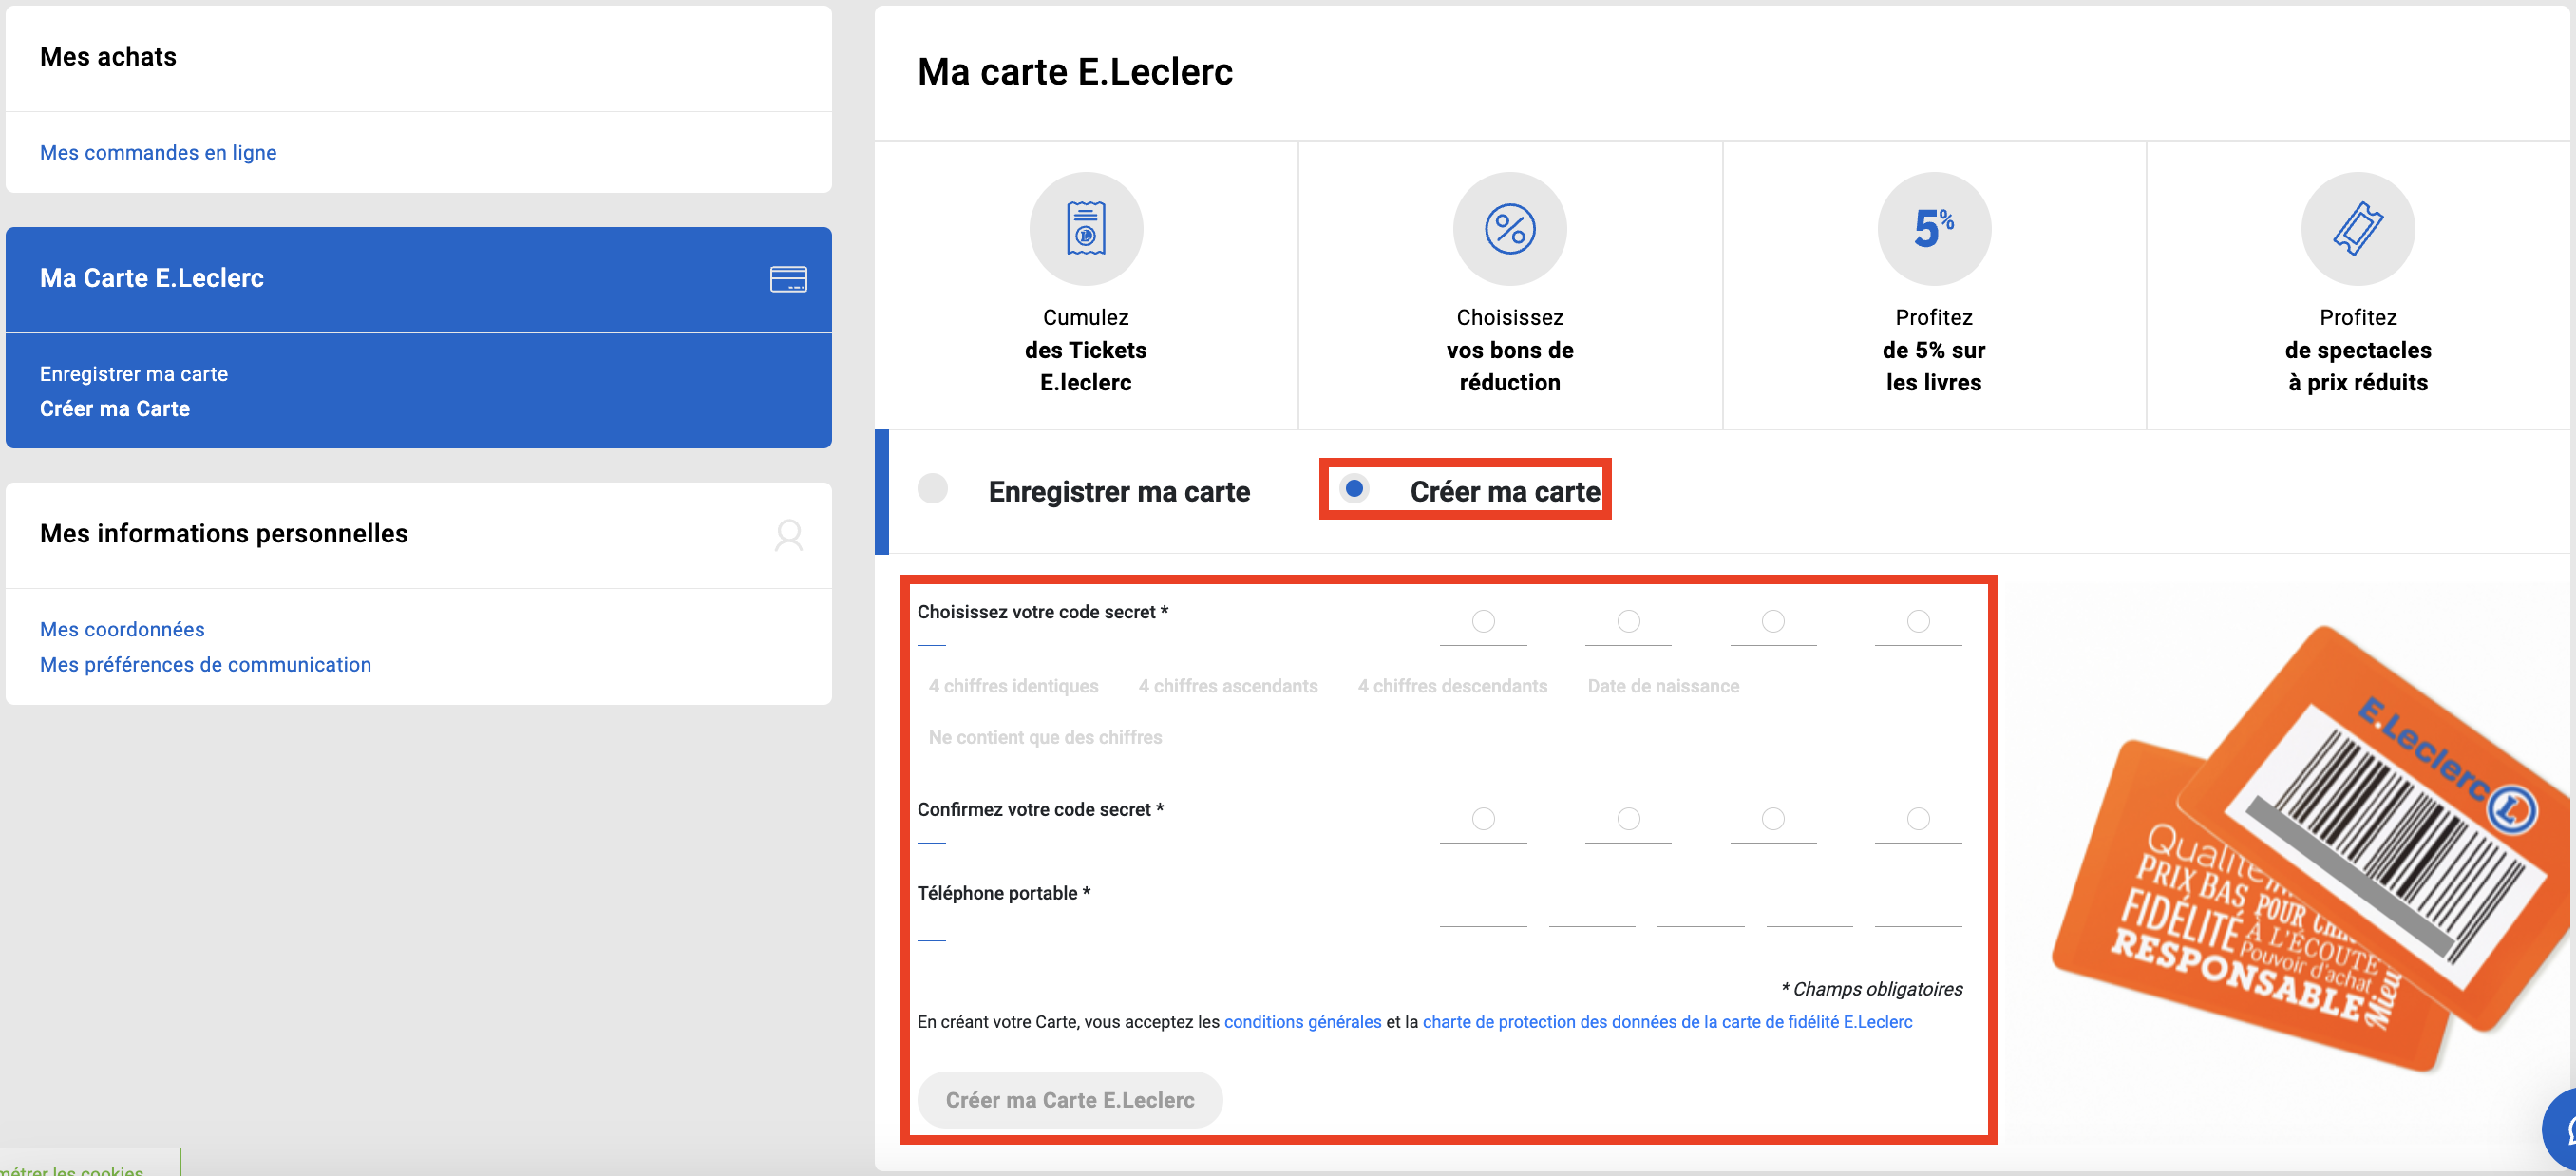Click the "Champs obligatoires" note

(1871, 989)
